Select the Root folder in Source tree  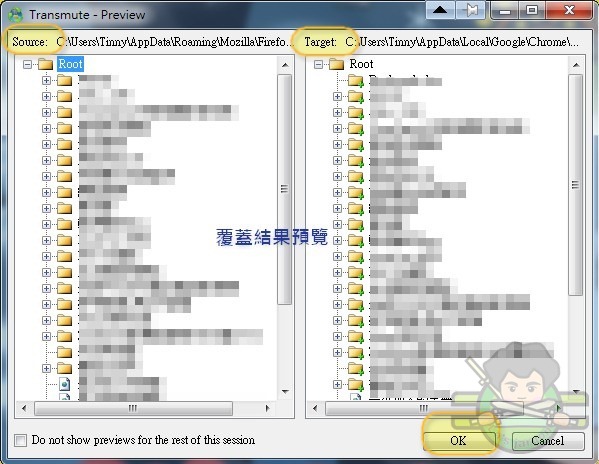(x=70, y=64)
